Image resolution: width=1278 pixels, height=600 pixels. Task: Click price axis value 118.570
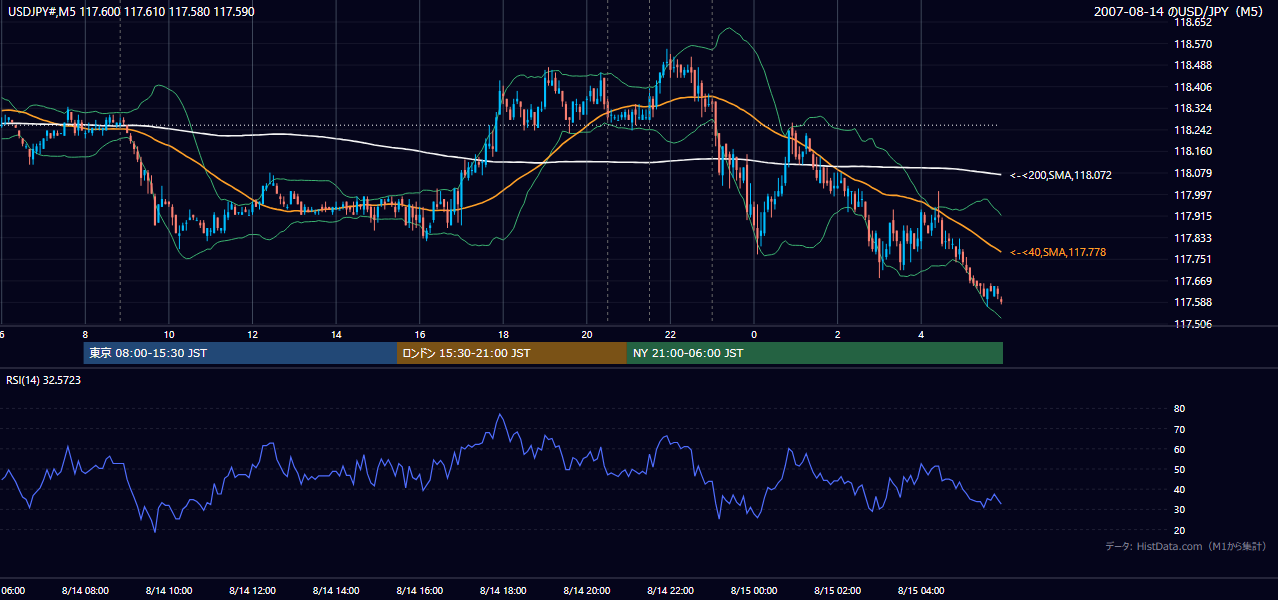[1192, 44]
